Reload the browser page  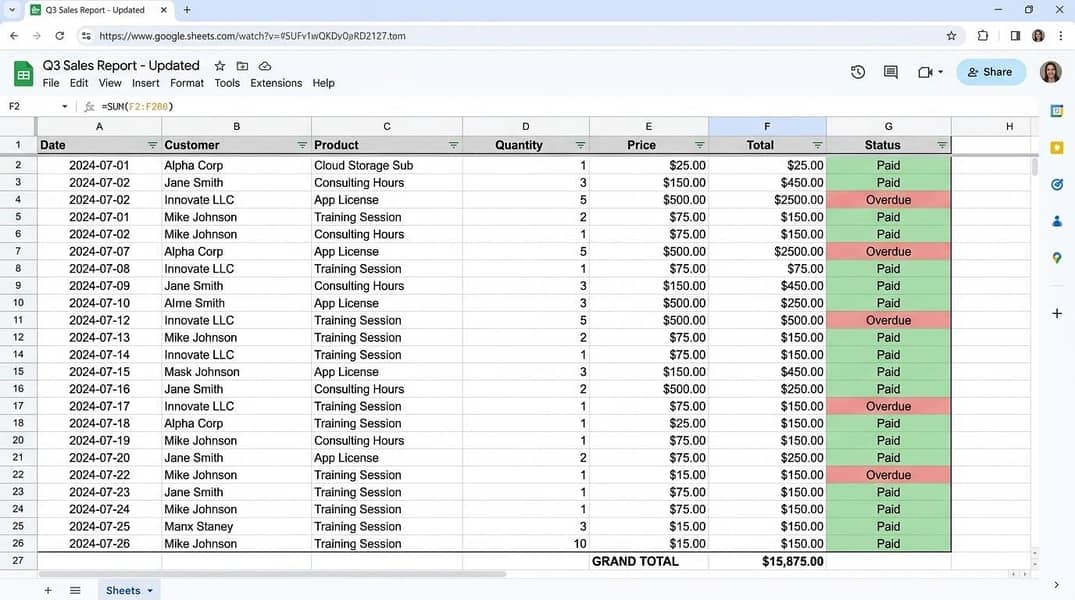coord(60,36)
